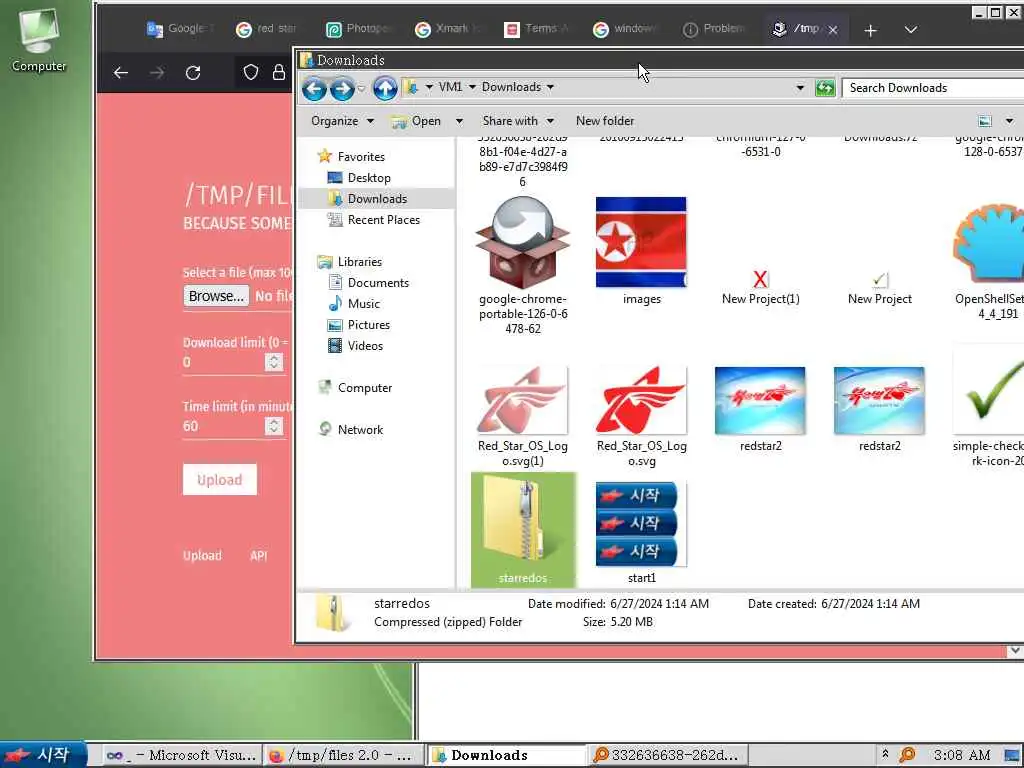This screenshot has width=1024, height=768.
Task: Open the change view options dropdown arrow
Action: (x=1009, y=121)
